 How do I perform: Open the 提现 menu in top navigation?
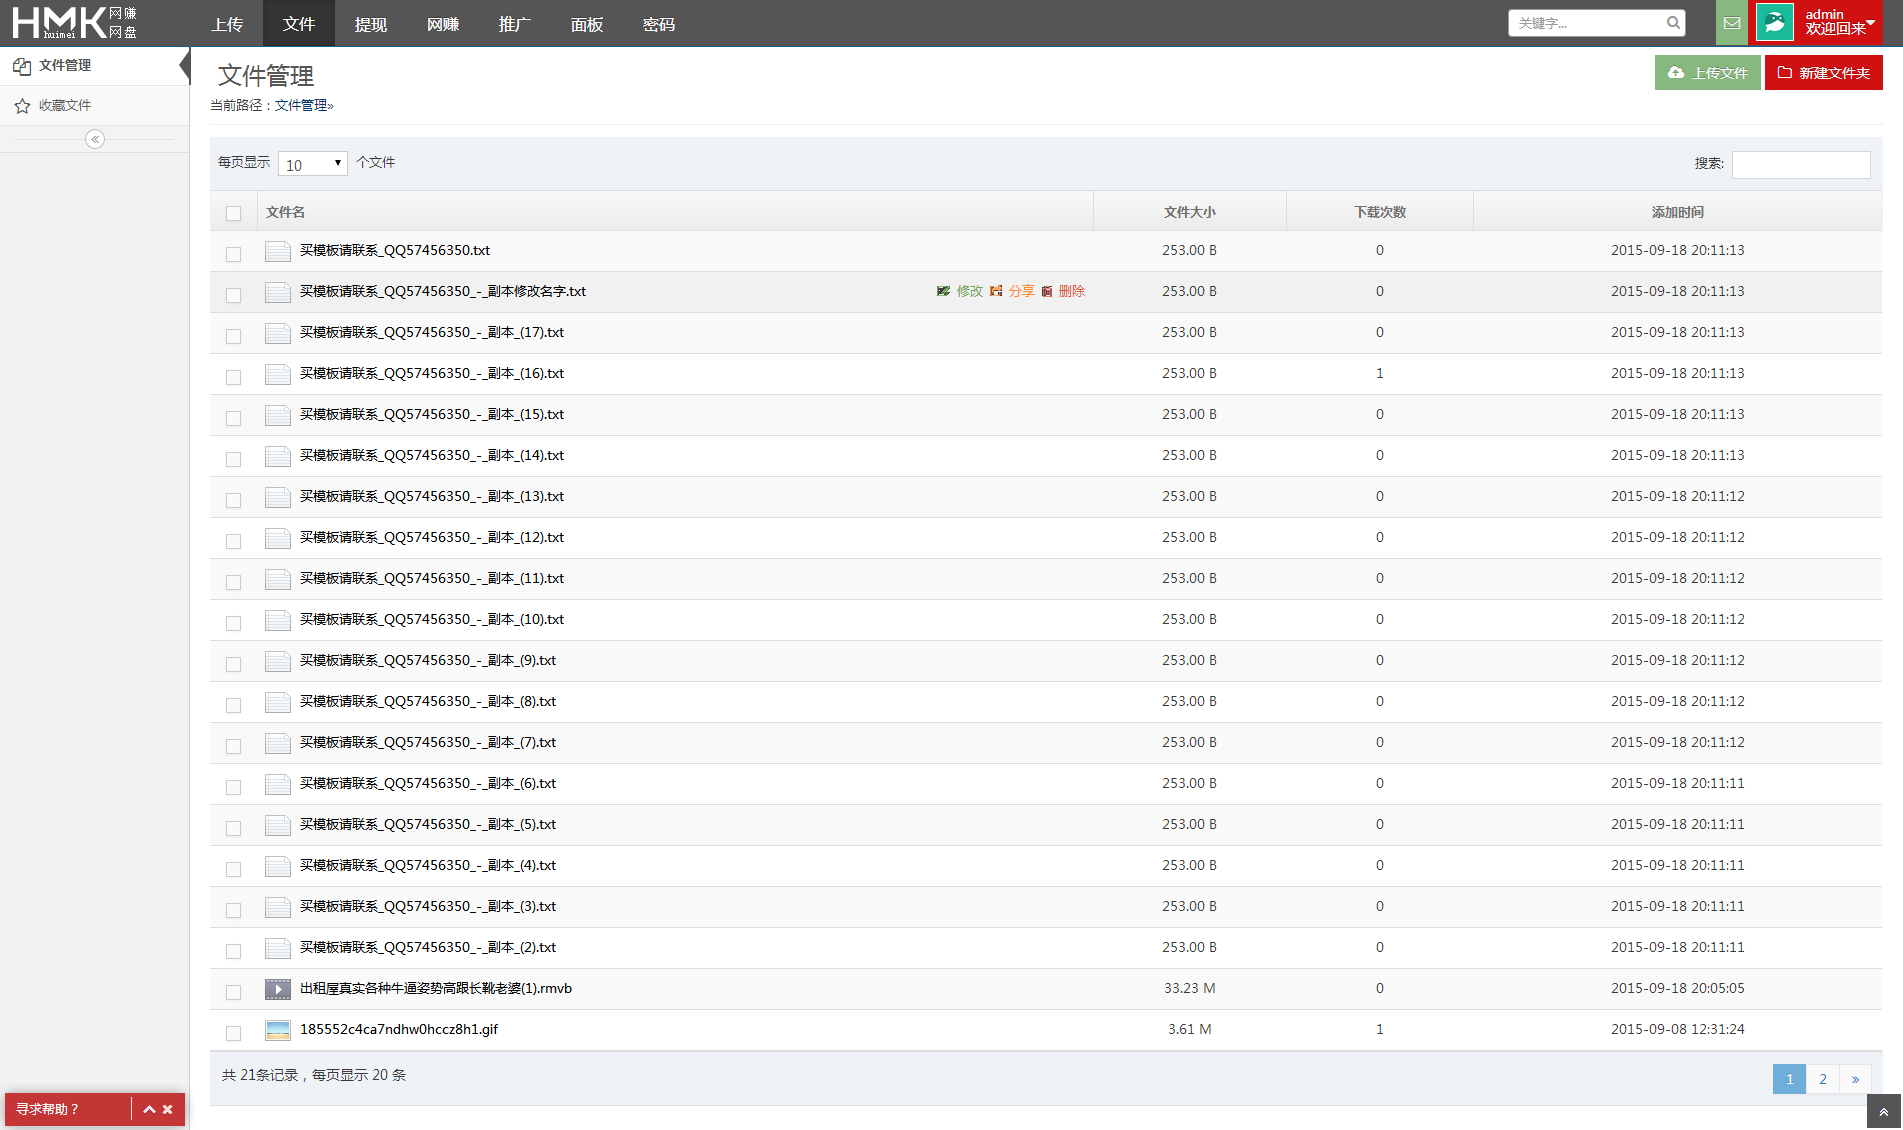coord(370,24)
